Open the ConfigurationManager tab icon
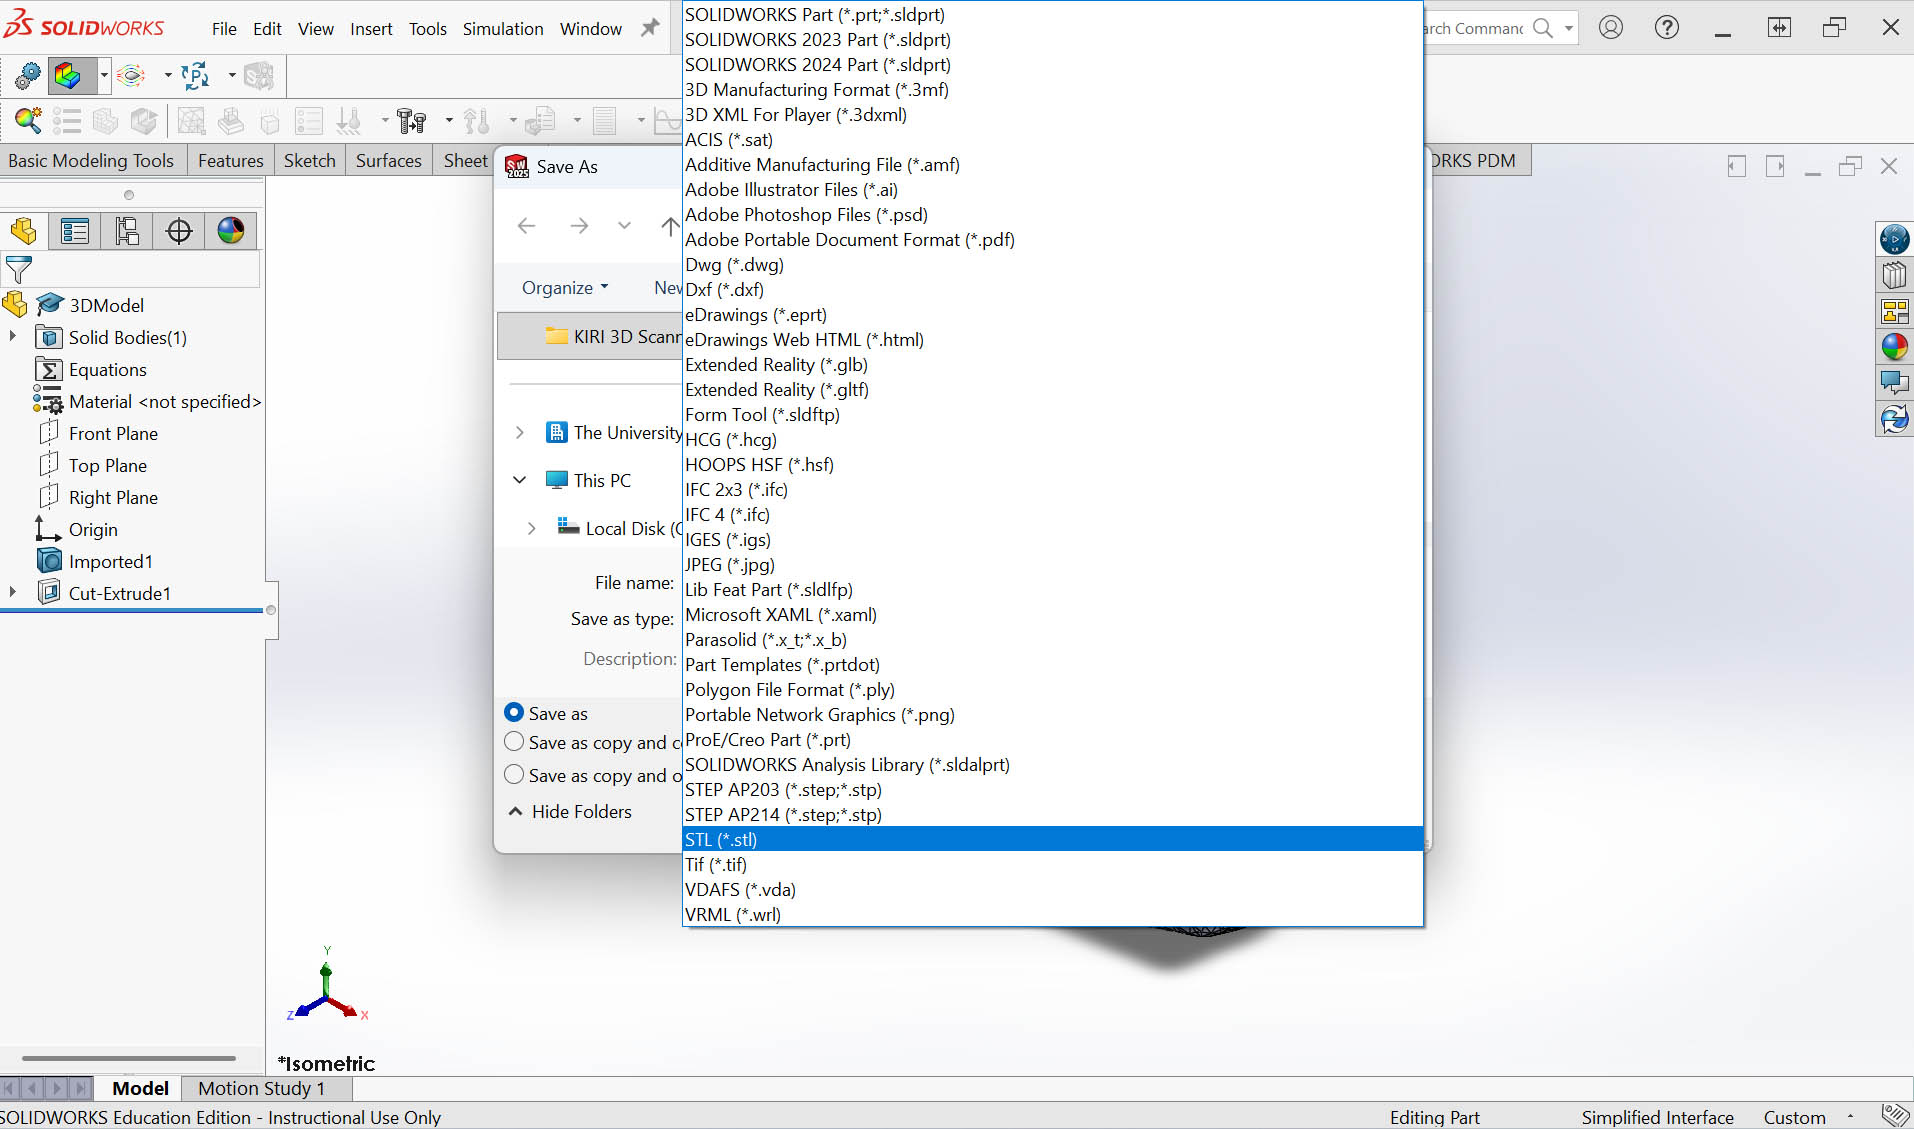1914x1129 pixels. (x=127, y=231)
